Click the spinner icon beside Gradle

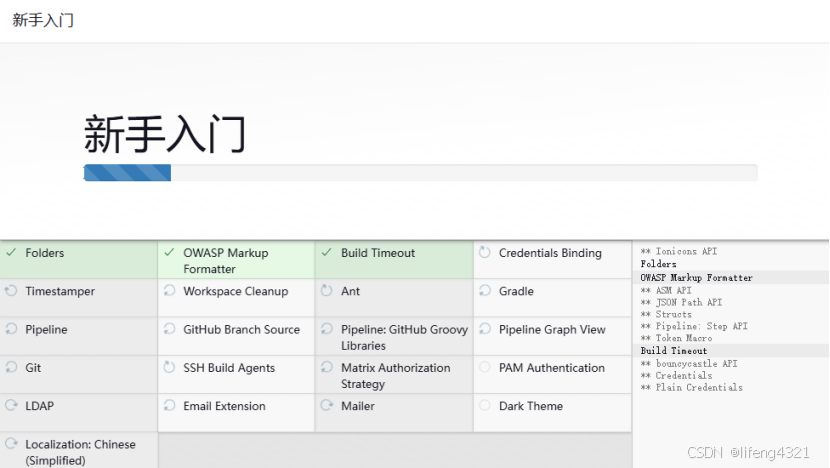click(485, 291)
